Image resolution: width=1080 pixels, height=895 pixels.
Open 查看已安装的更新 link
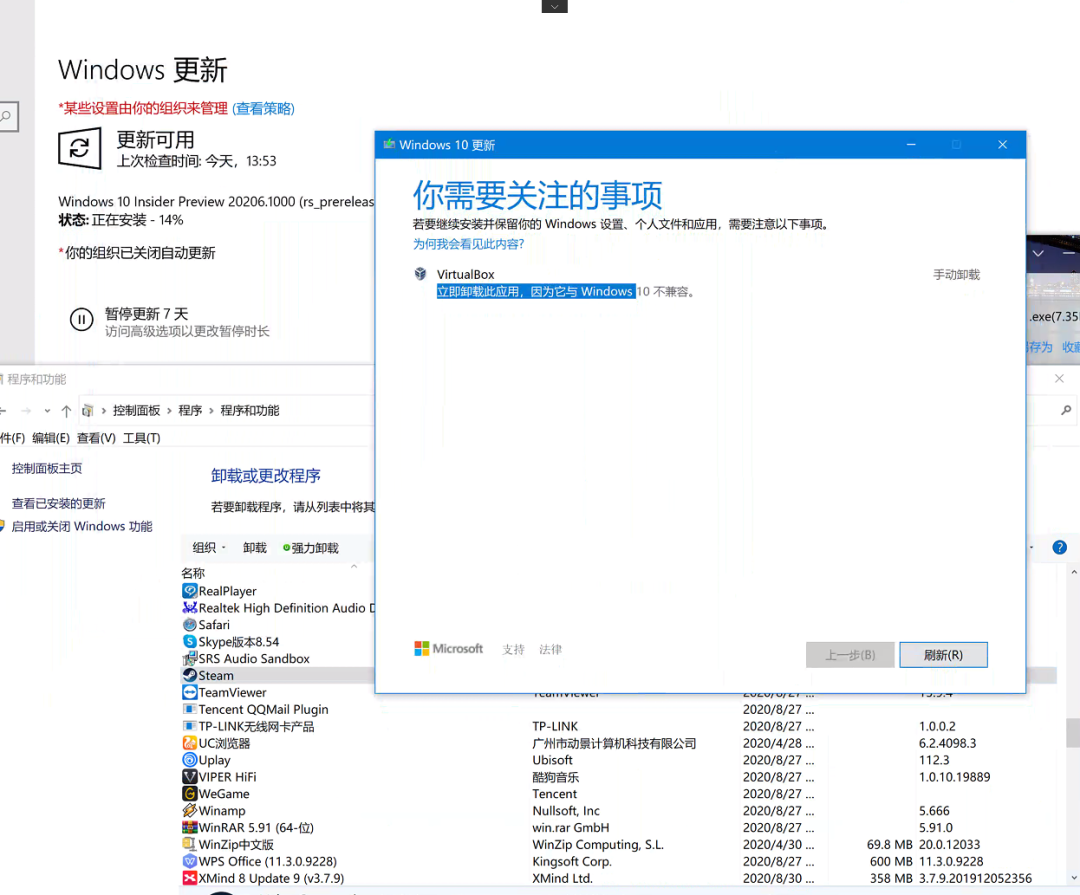tap(59, 504)
